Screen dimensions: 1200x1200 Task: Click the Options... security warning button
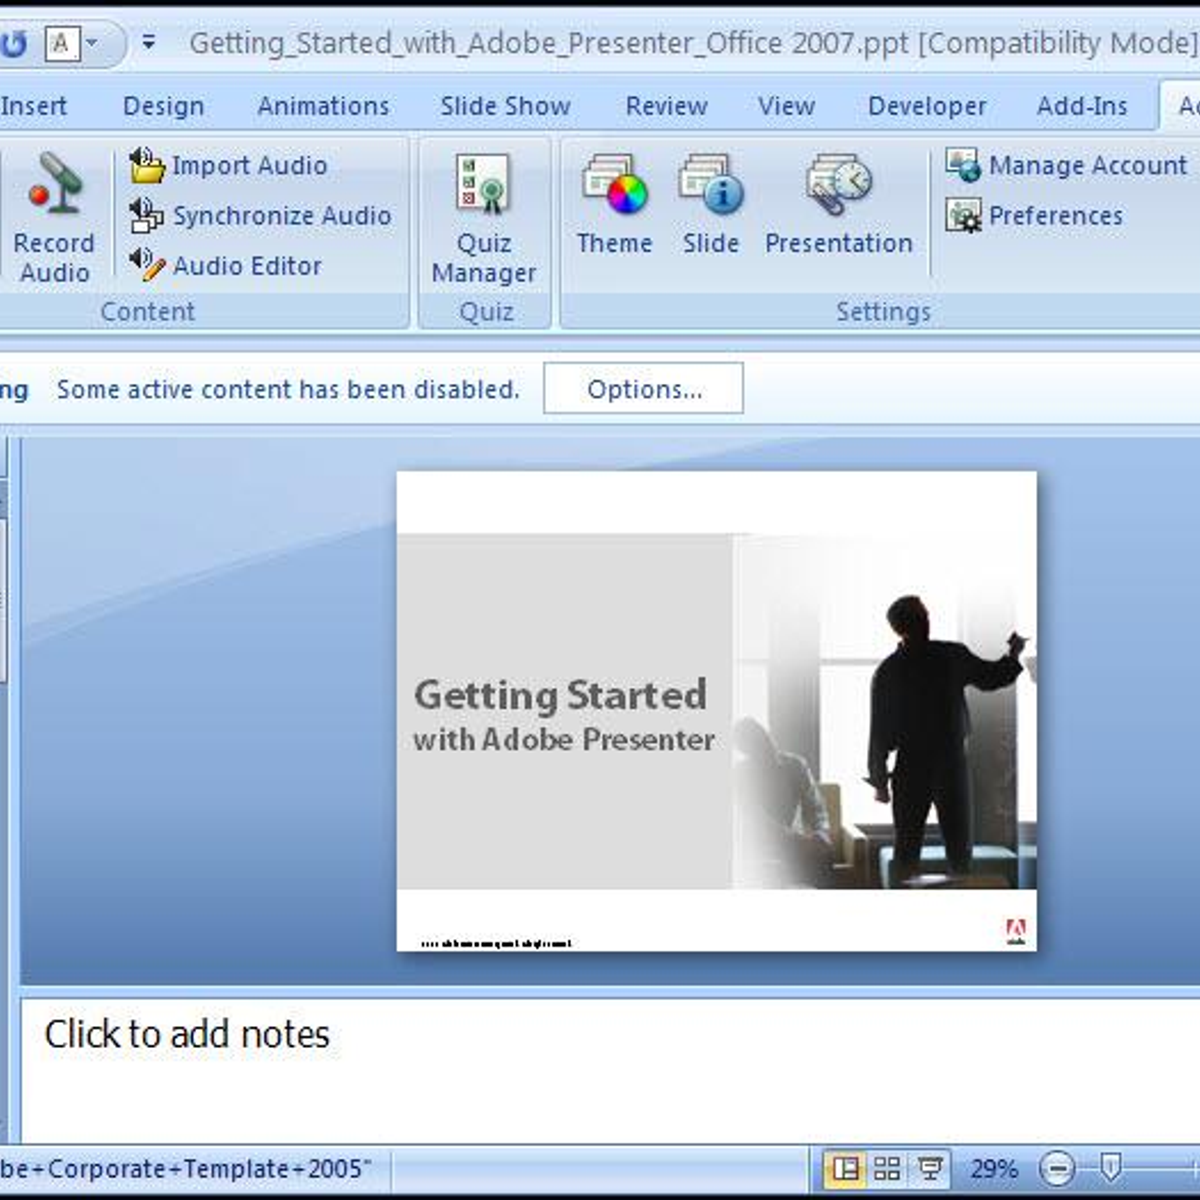click(643, 389)
